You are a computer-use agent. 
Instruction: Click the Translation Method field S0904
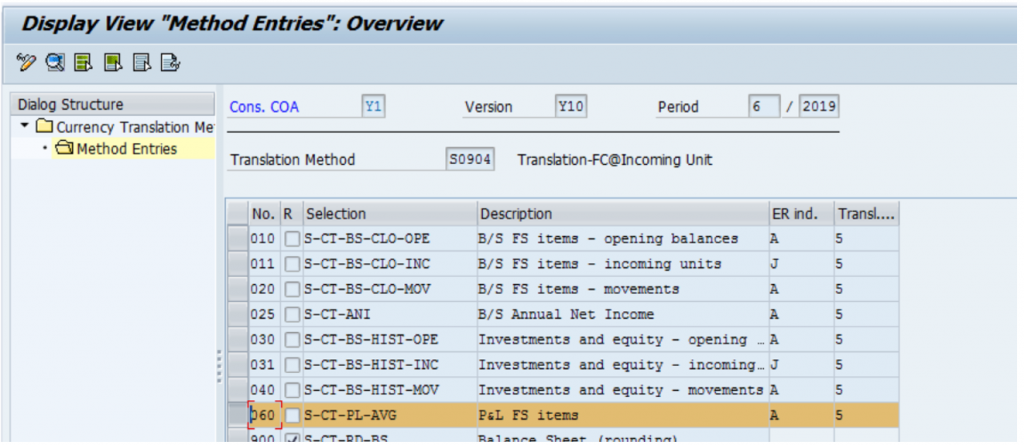470,159
